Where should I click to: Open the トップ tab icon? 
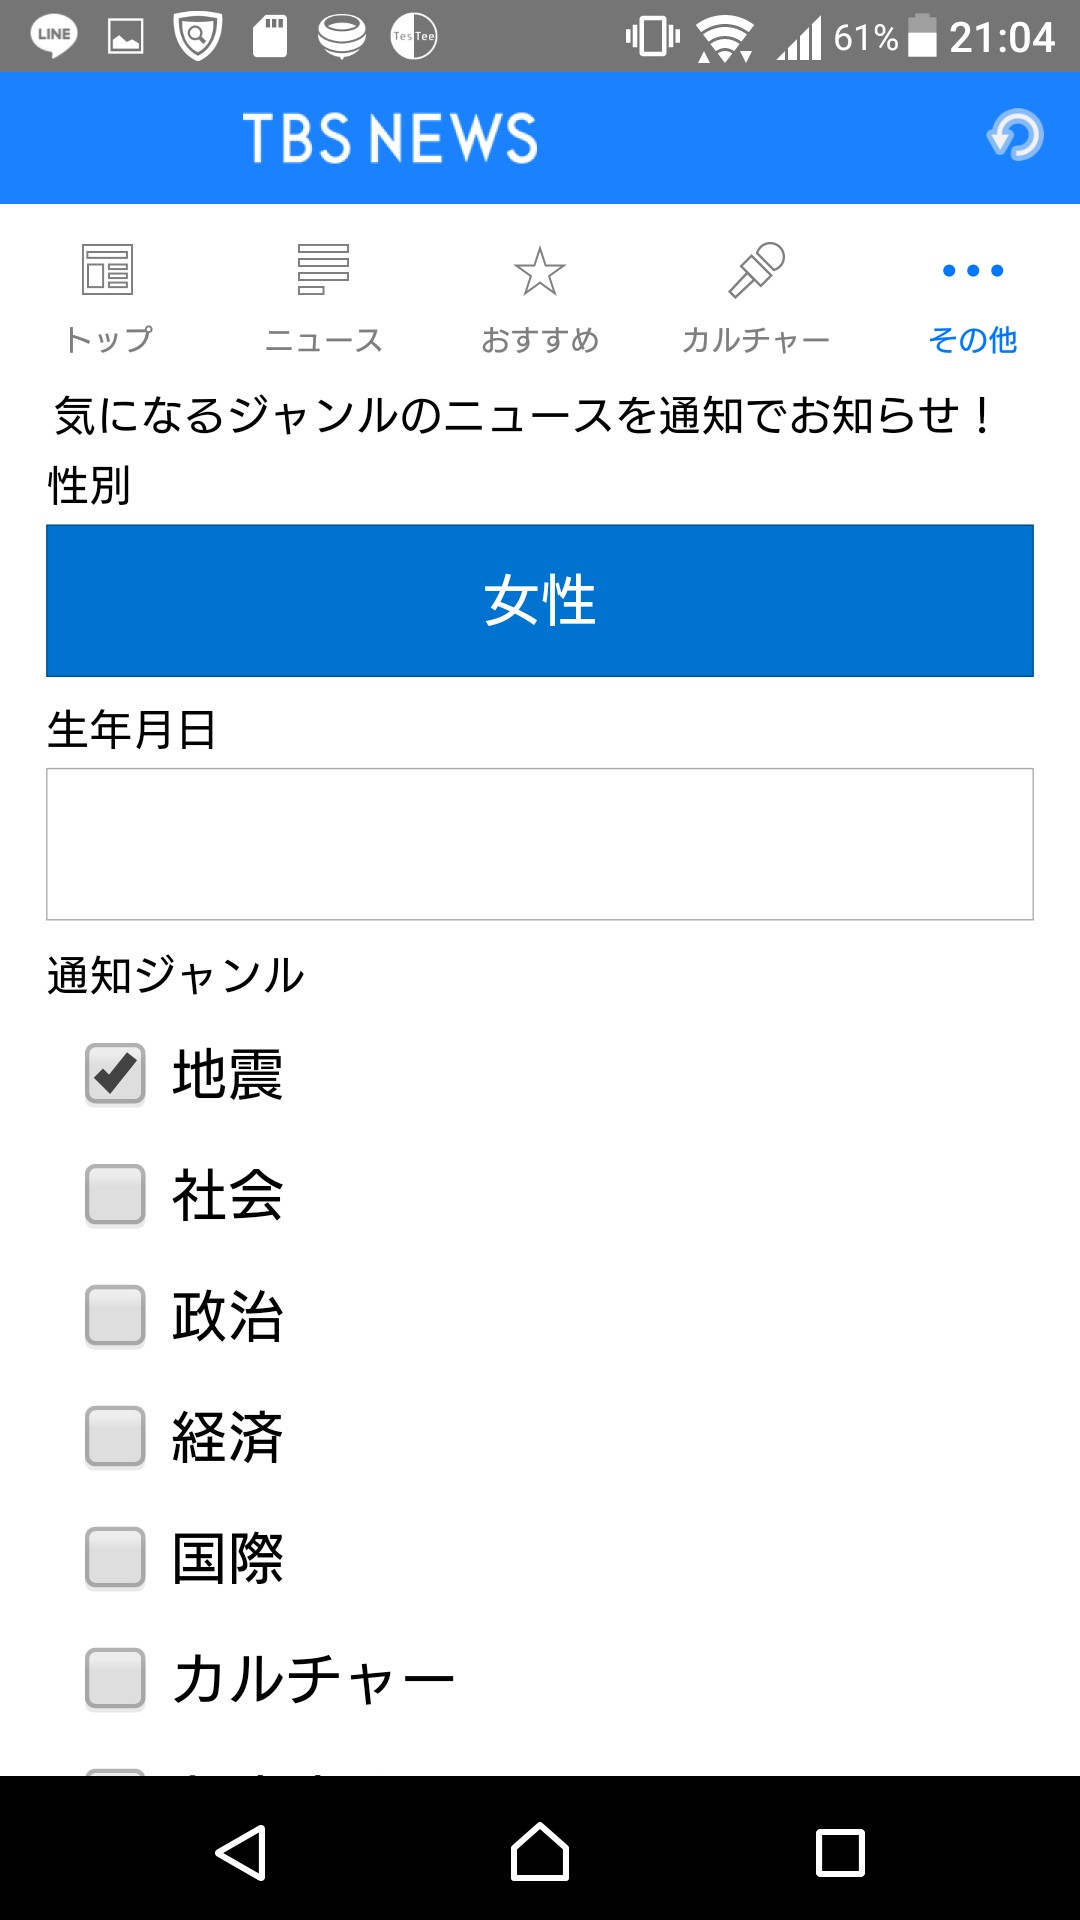107,270
